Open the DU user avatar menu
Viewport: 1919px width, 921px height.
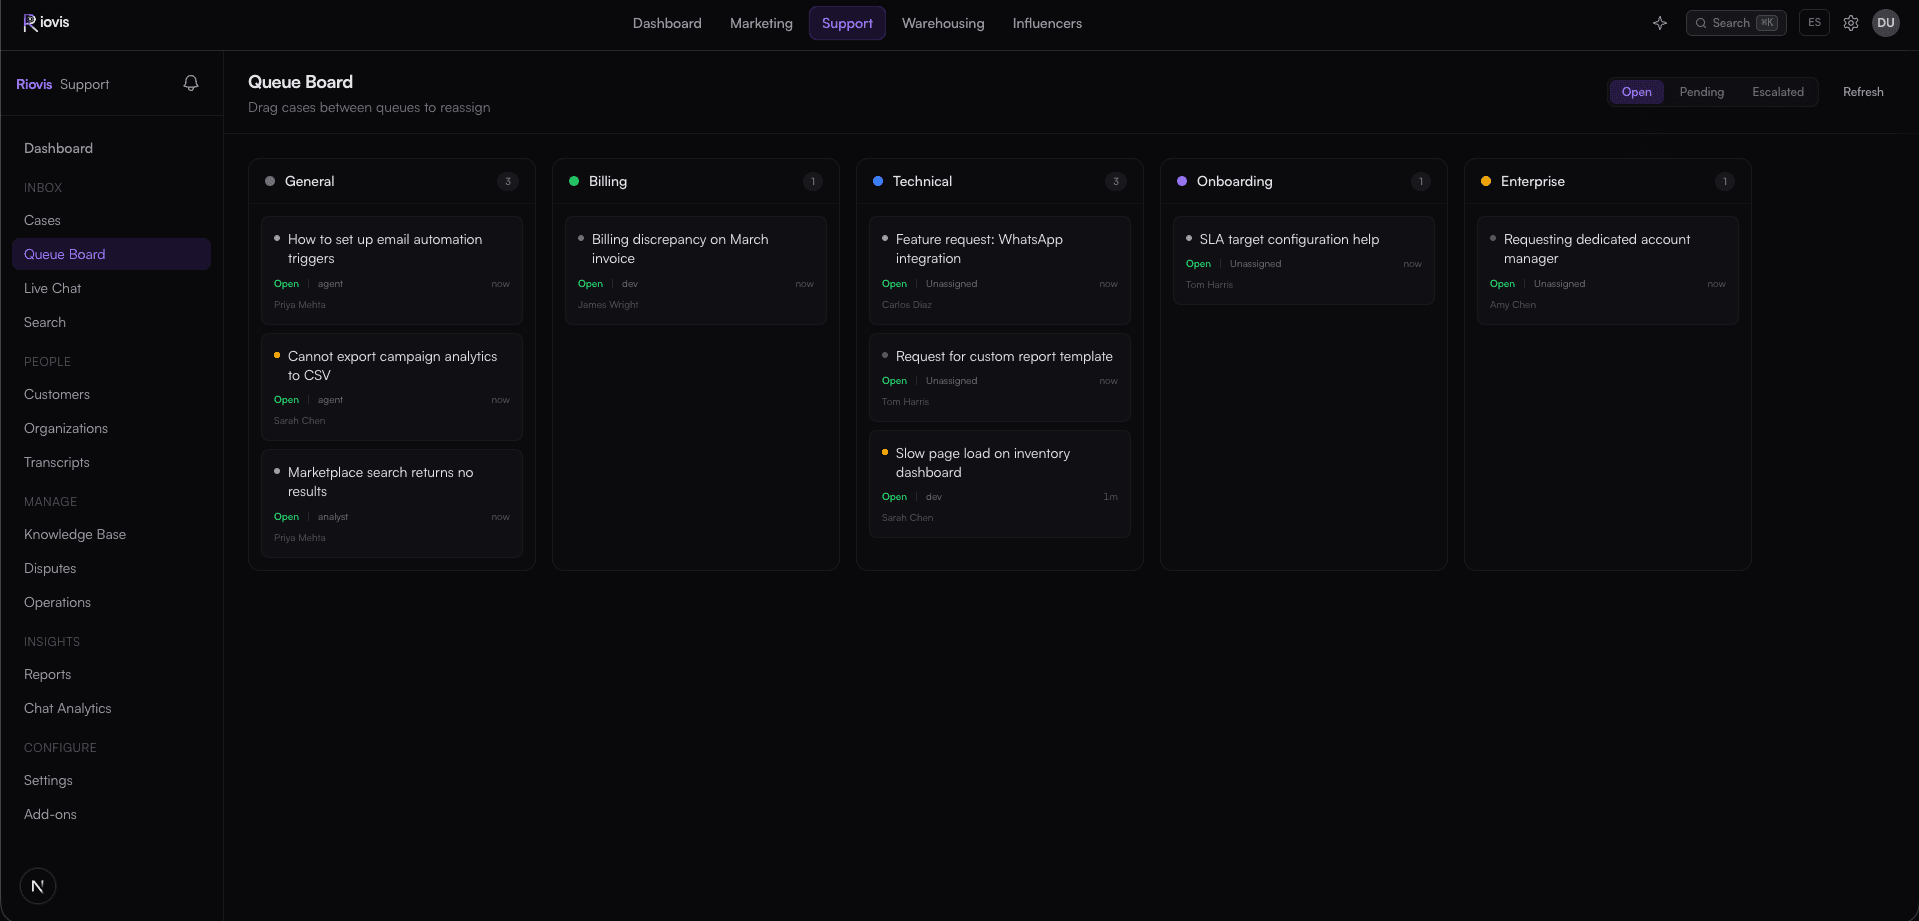[1886, 23]
